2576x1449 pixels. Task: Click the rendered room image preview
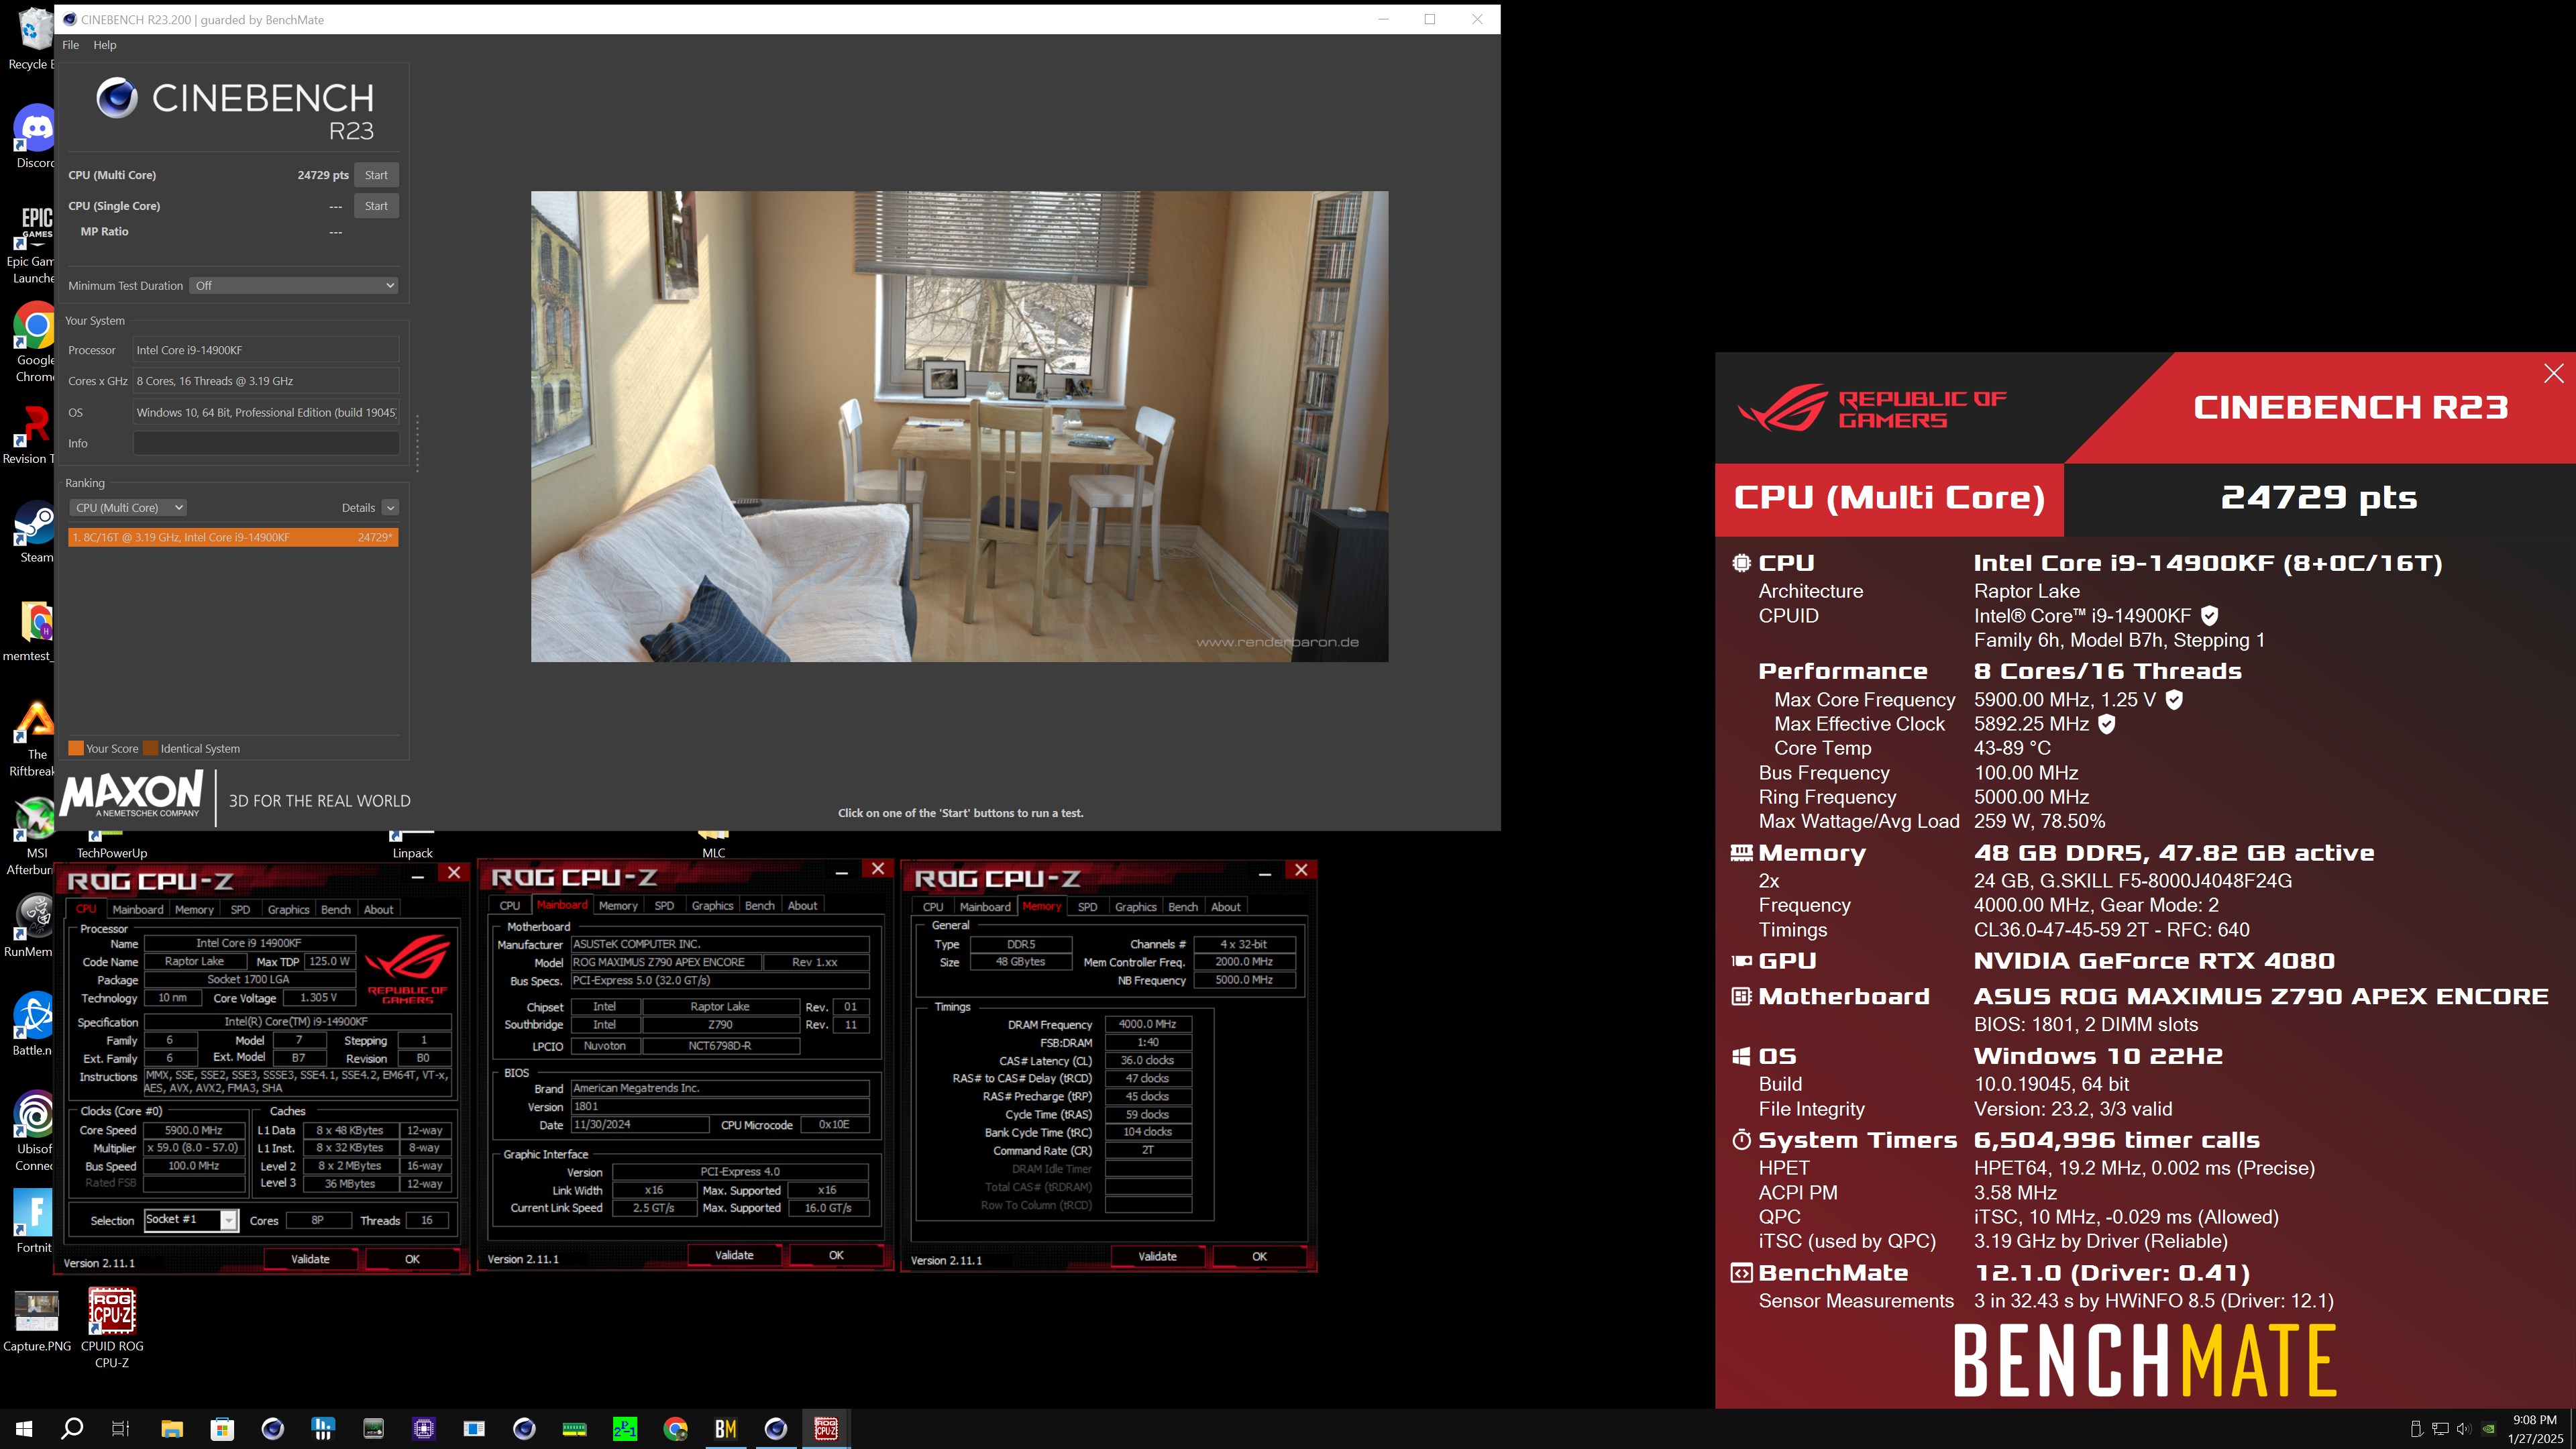[959, 426]
